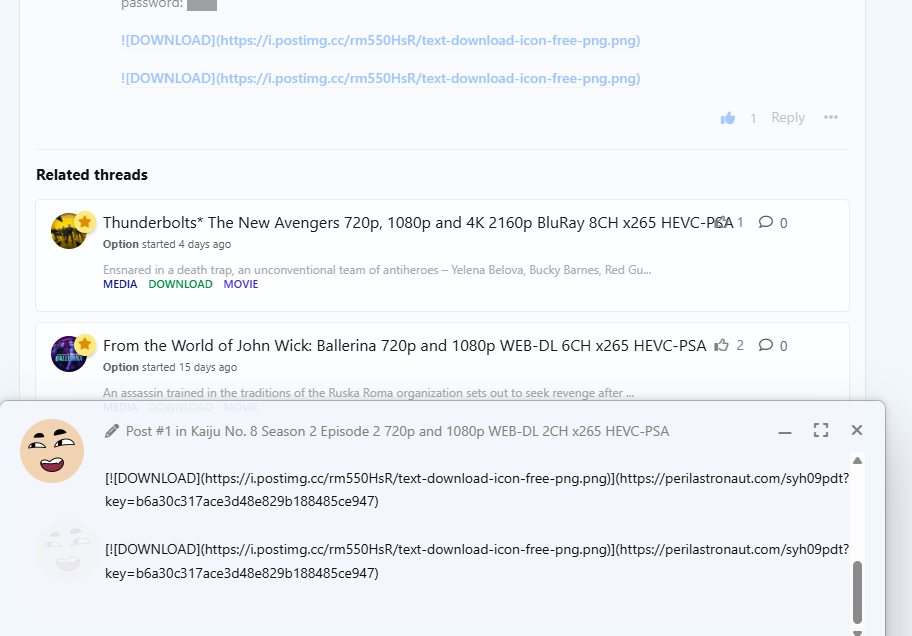The width and height of the screenshot is (912, 636).
Task: Open comments icon on Thunderbolts thread
Action: pyautogui.click(x=765, y=222)
